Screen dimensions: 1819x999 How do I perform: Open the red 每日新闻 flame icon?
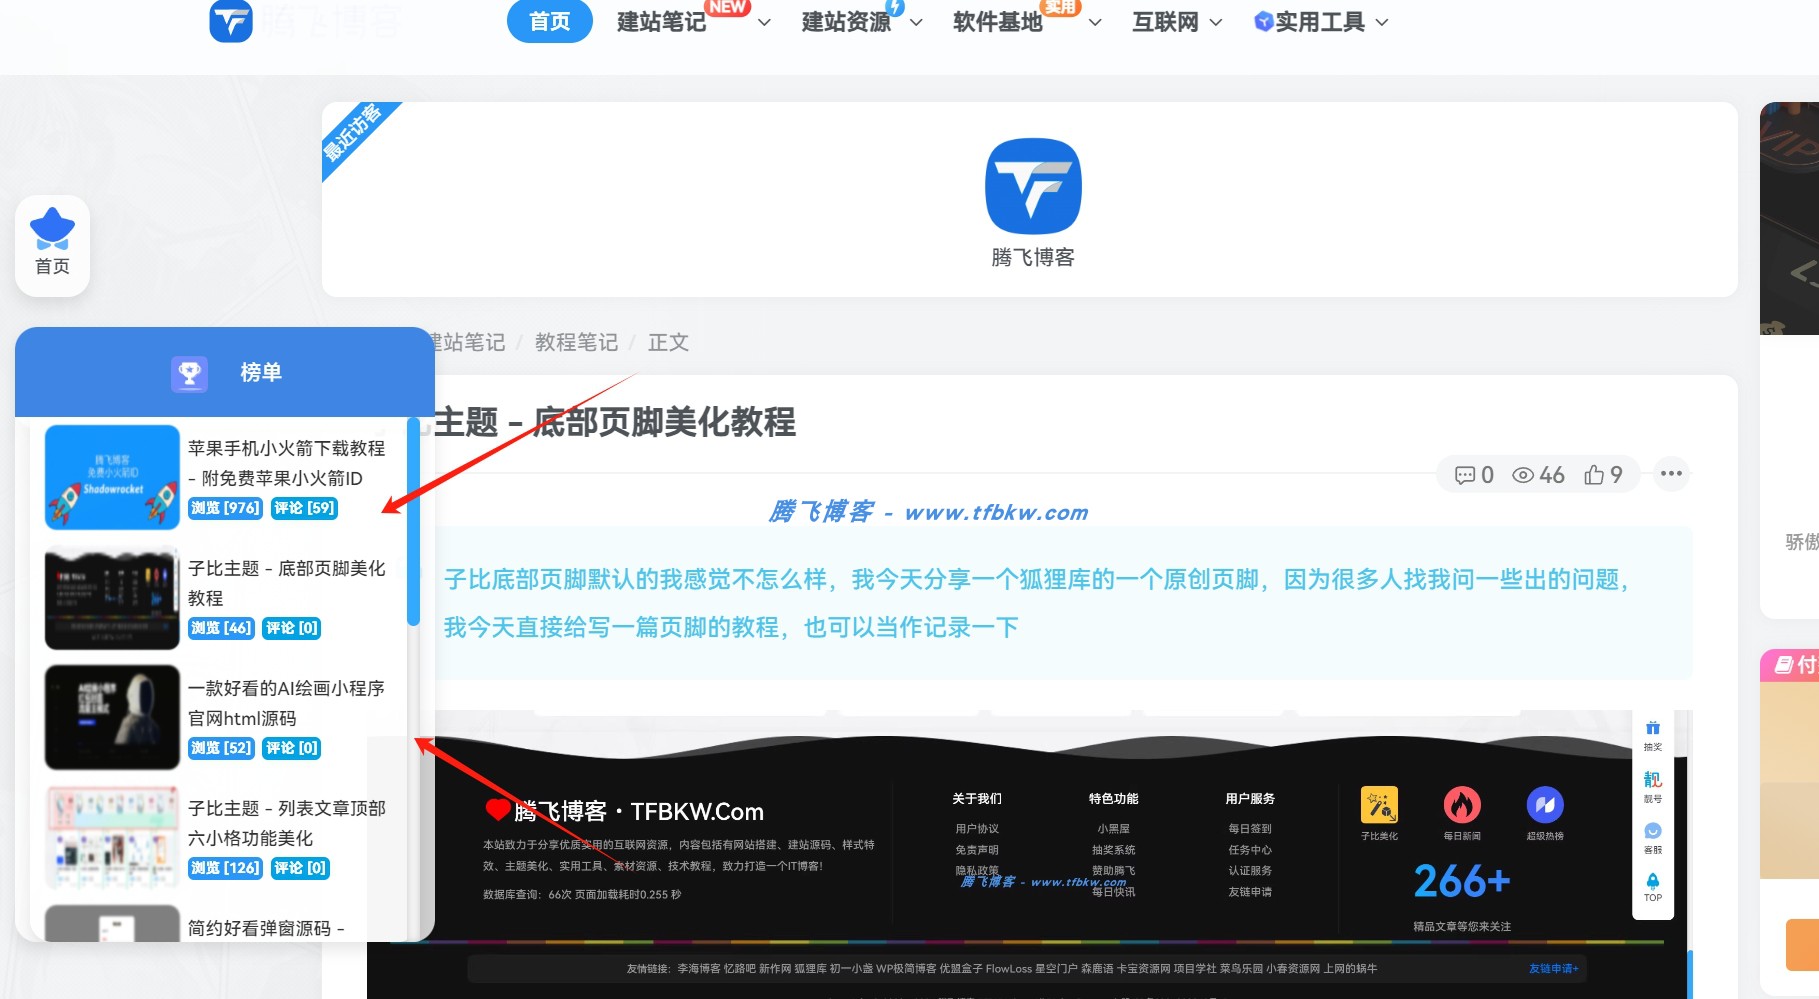point(1463,806)
